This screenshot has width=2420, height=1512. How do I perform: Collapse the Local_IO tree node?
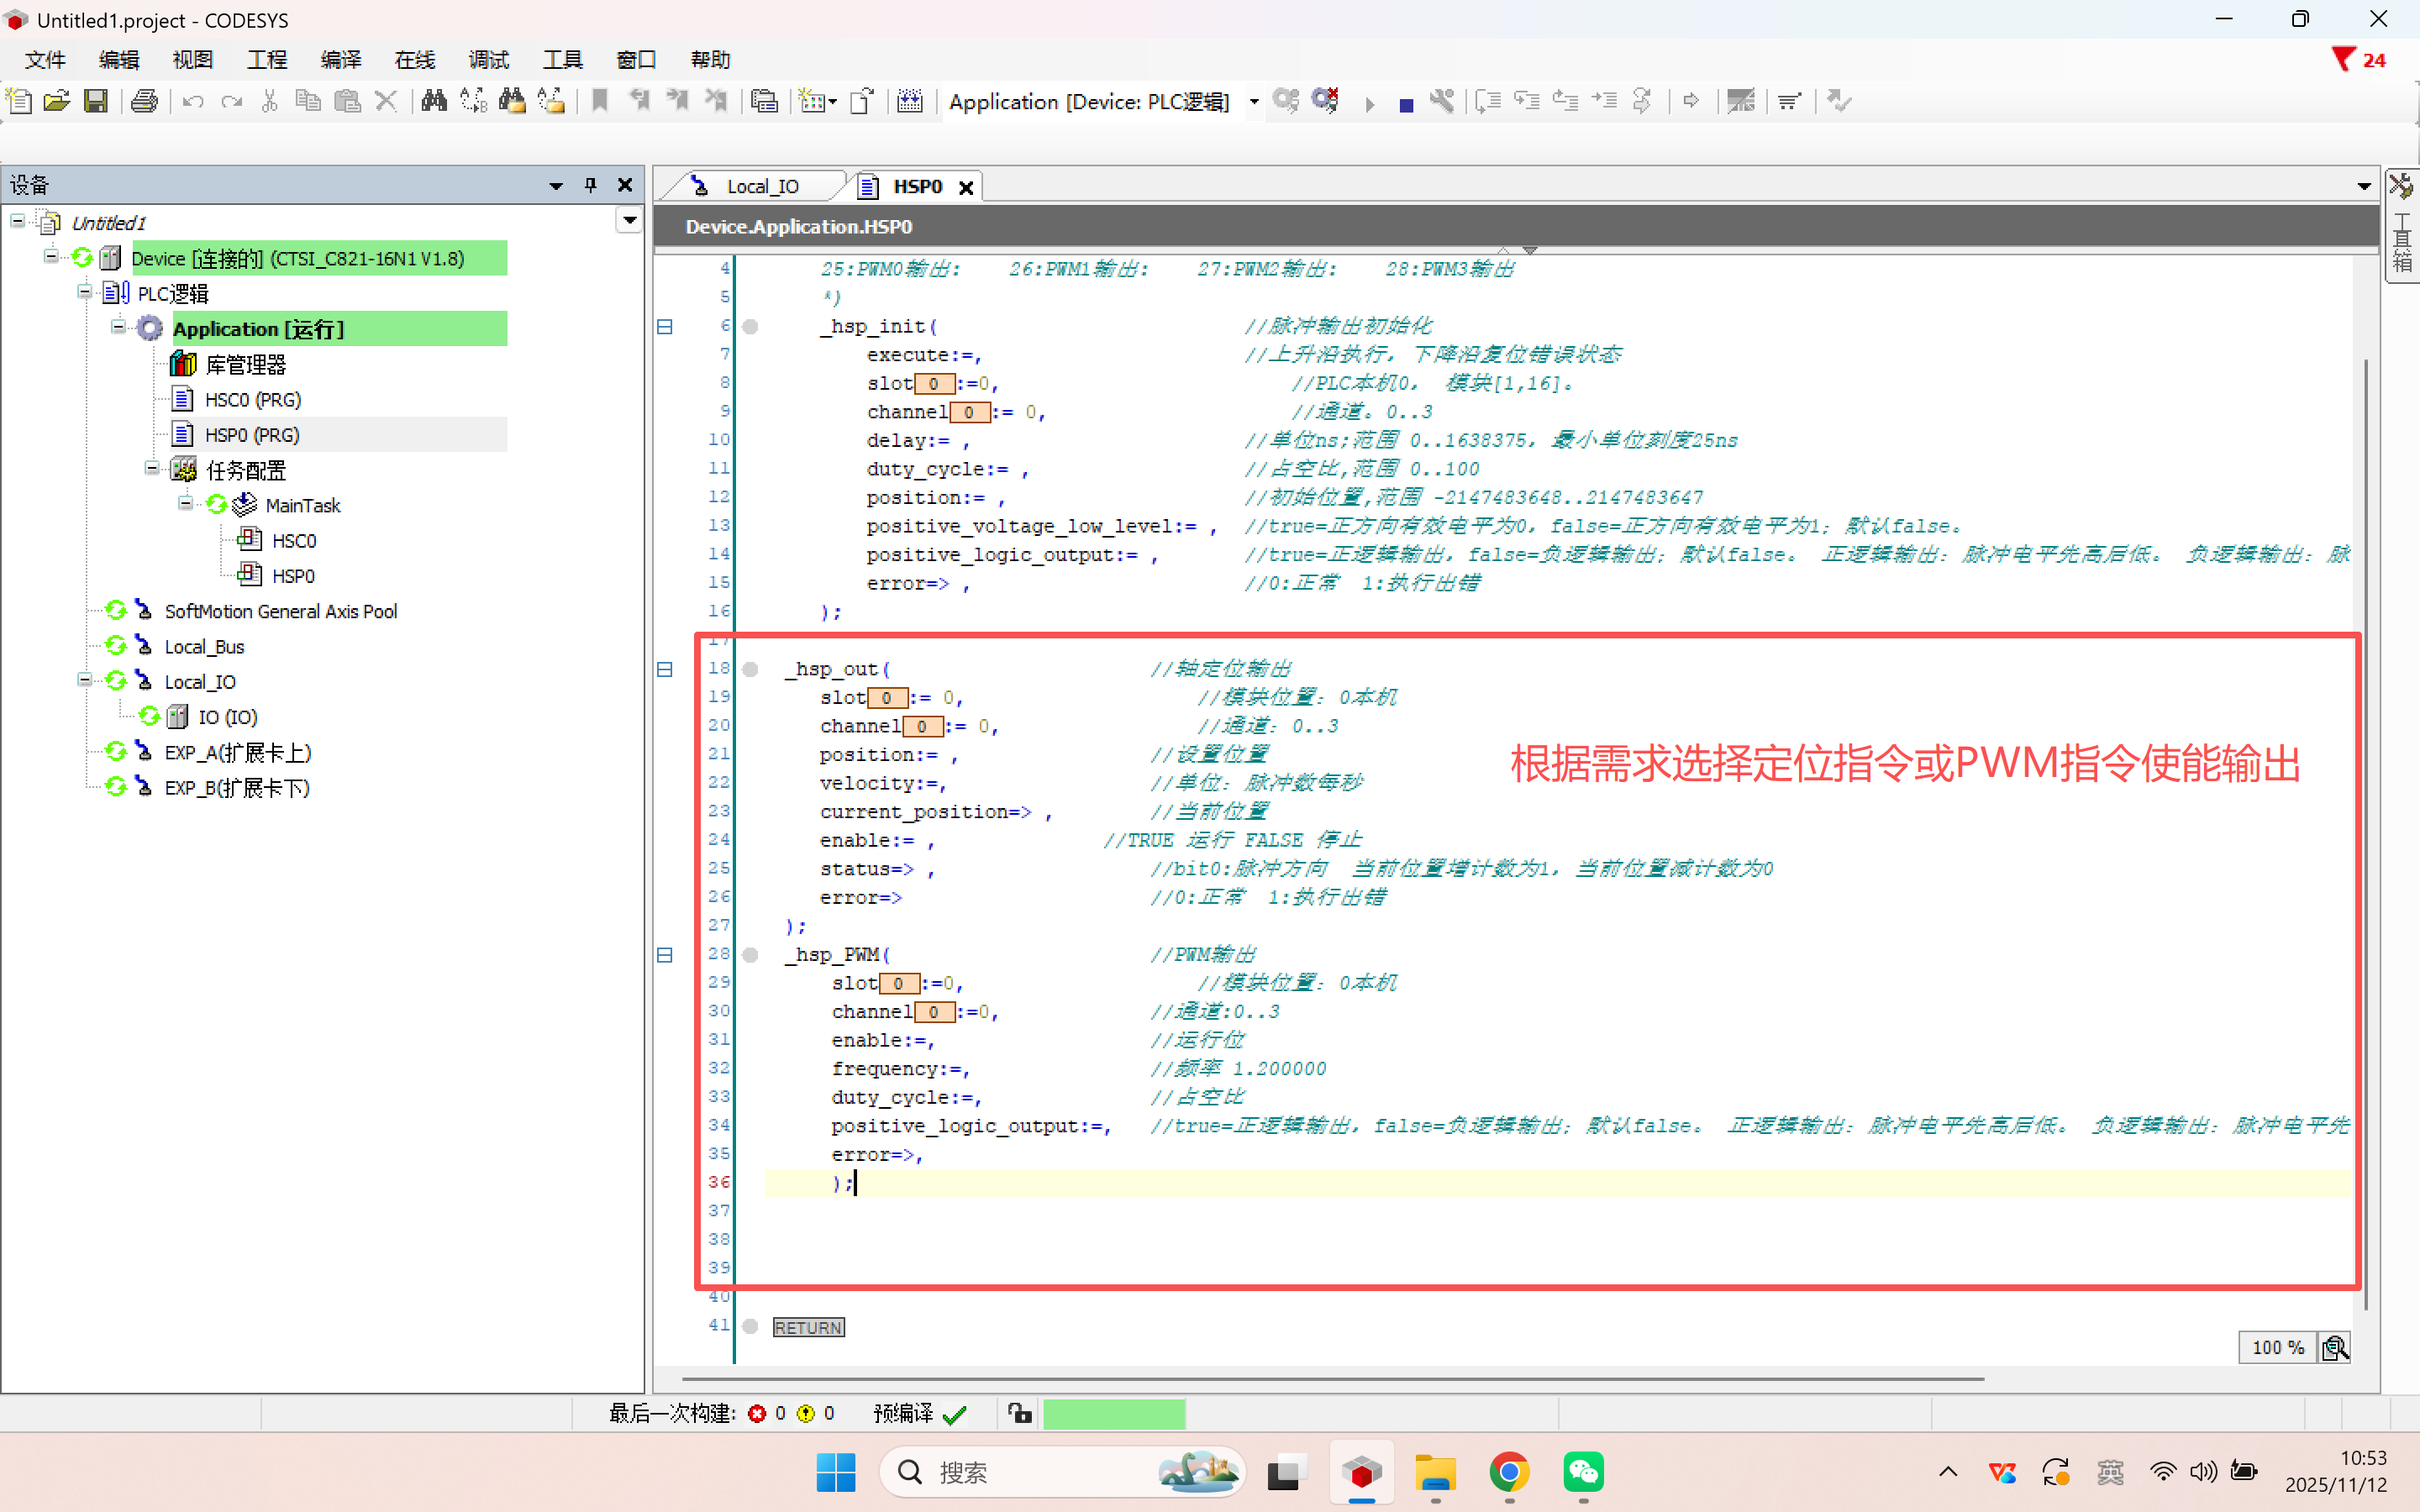click(84, 680)
